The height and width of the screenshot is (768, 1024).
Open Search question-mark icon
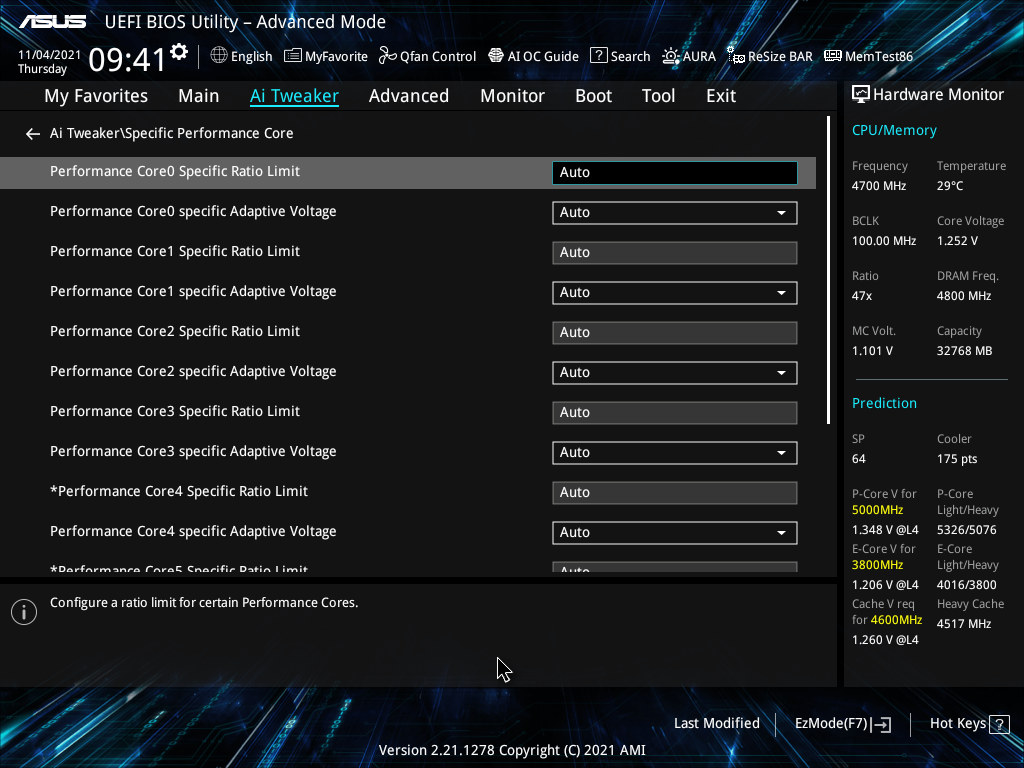click(598, 56)
